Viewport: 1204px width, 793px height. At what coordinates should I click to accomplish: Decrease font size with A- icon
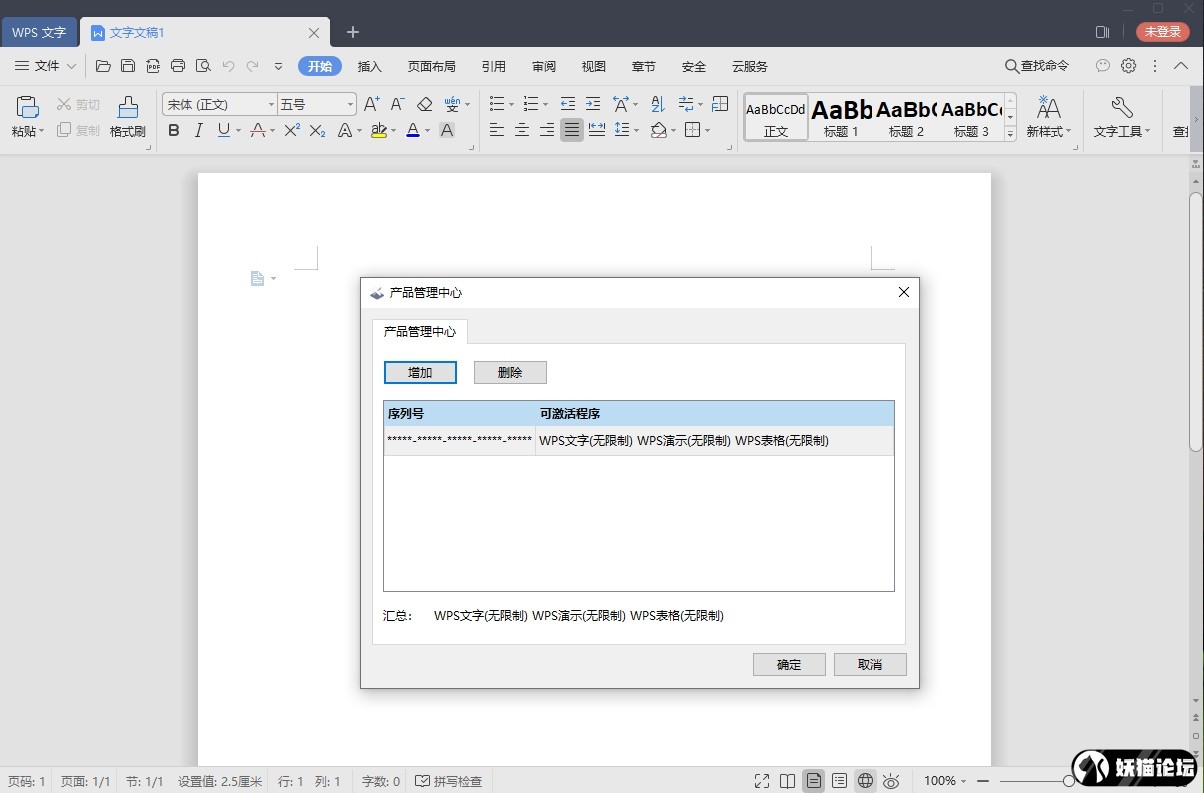coord(397,104)
